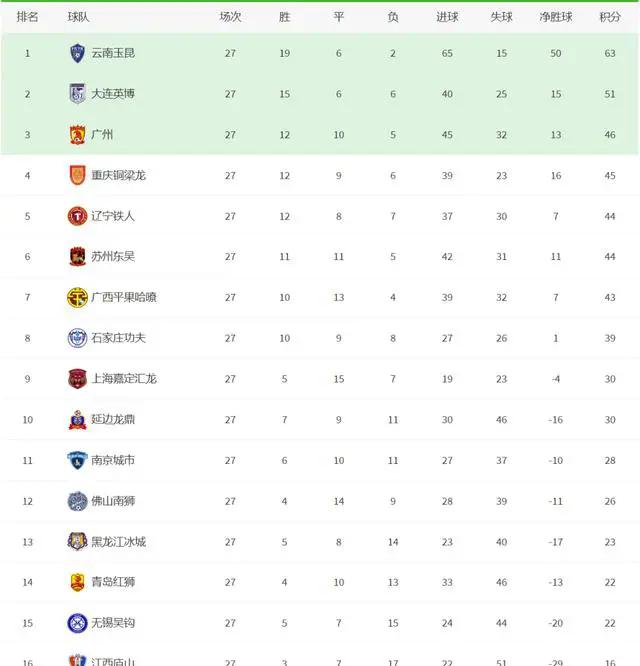Click the 广西平果哈嘹 yellow circular badge
Image resolution: width=640 pixels, height=666 pixels.
77,297
